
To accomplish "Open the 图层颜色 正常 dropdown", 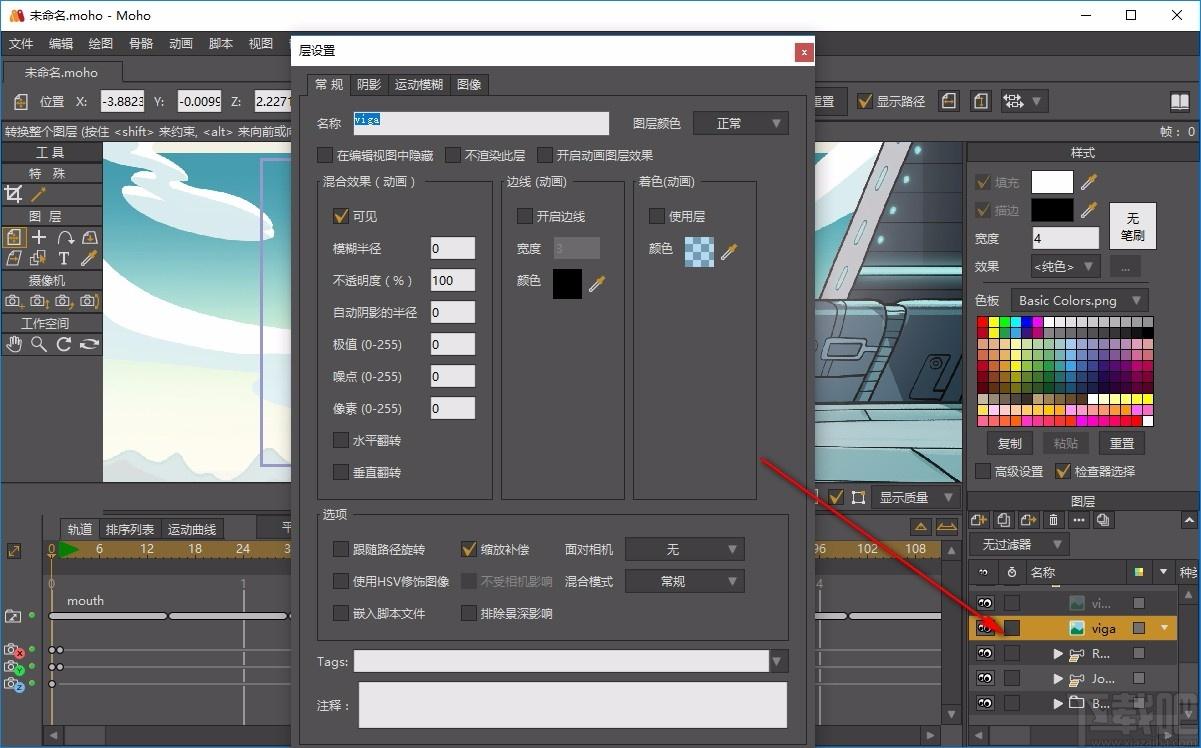I will pos(741,123).
